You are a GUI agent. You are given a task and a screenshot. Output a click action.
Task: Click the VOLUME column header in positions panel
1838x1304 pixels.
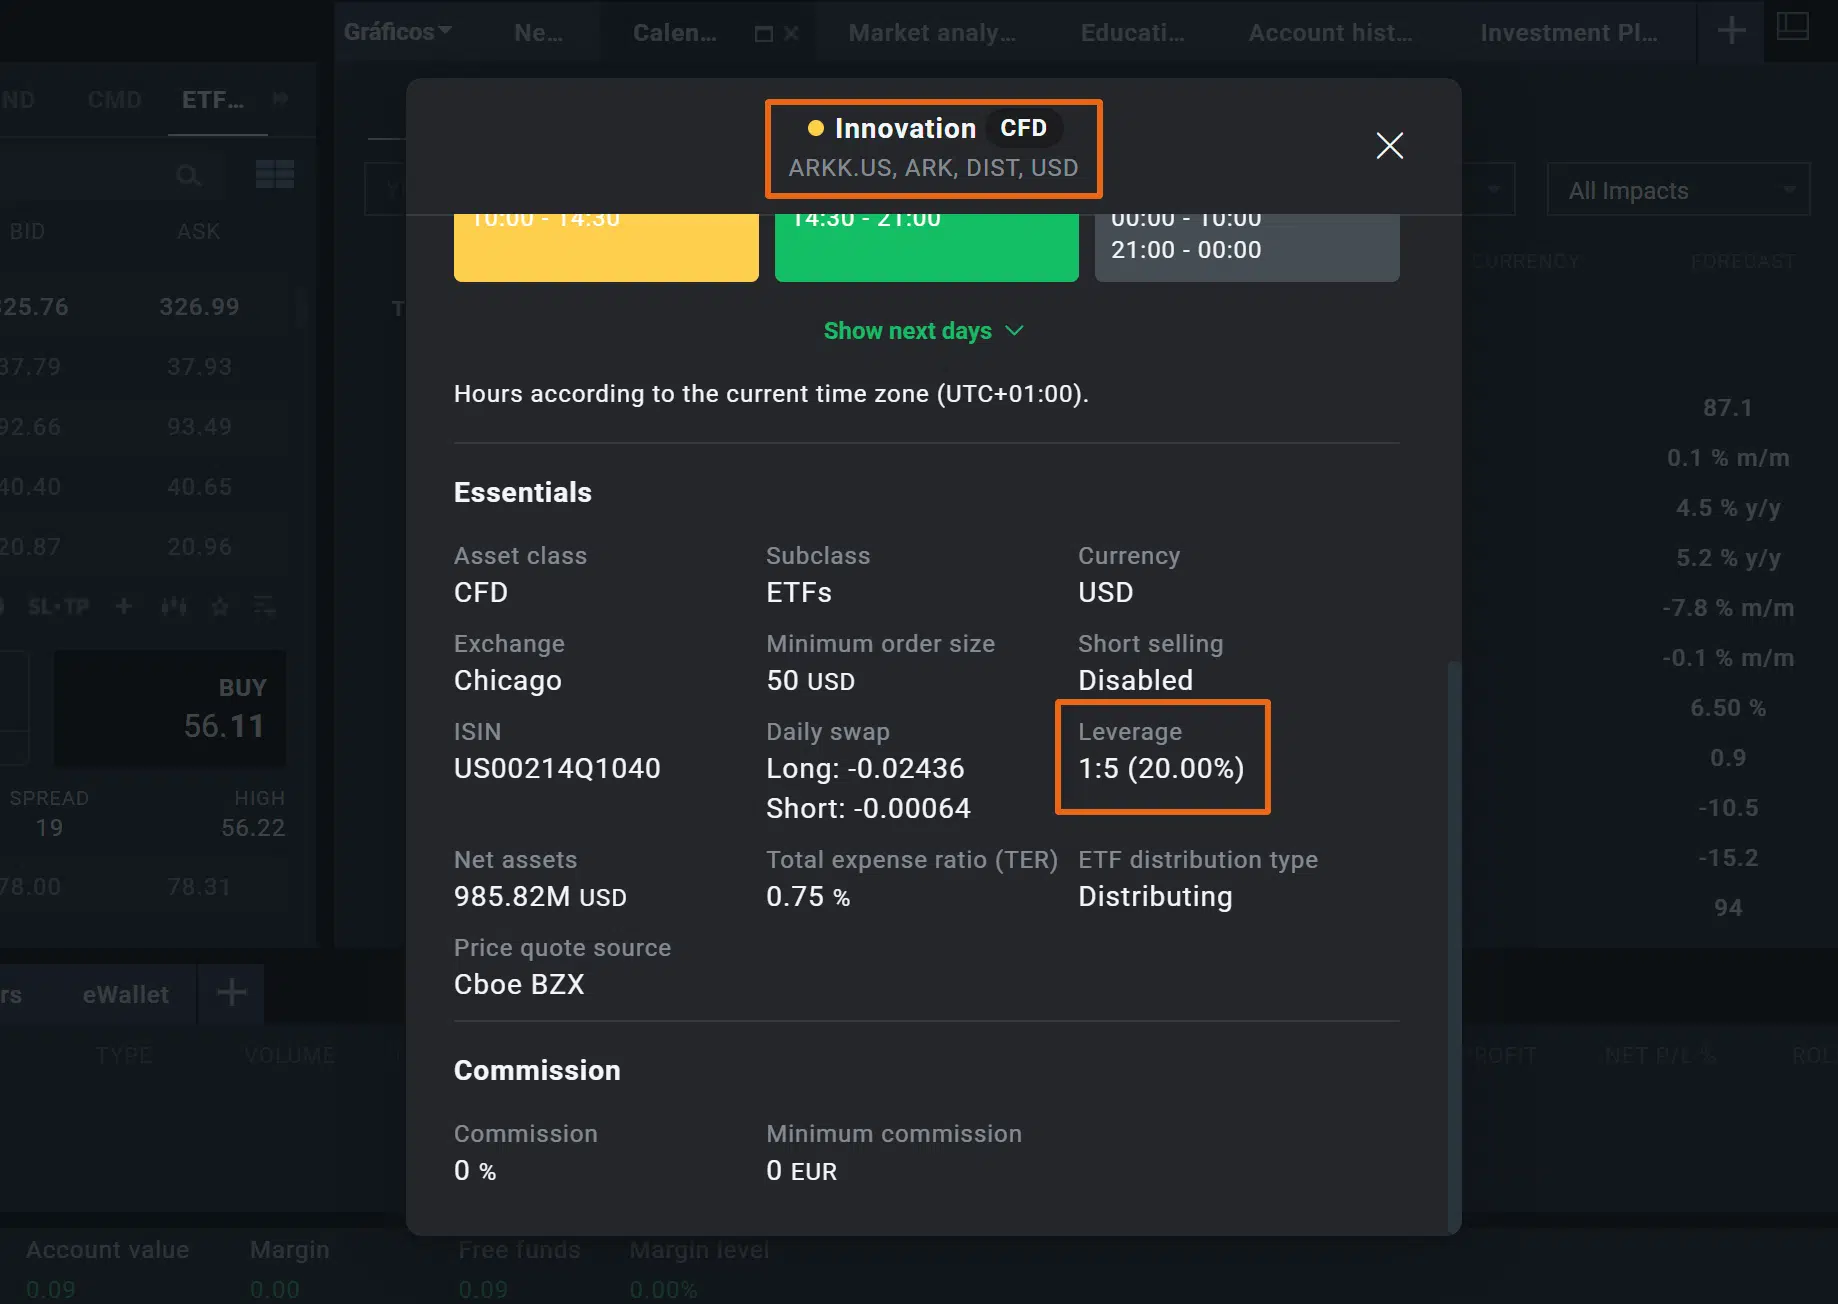[289, 1055]
